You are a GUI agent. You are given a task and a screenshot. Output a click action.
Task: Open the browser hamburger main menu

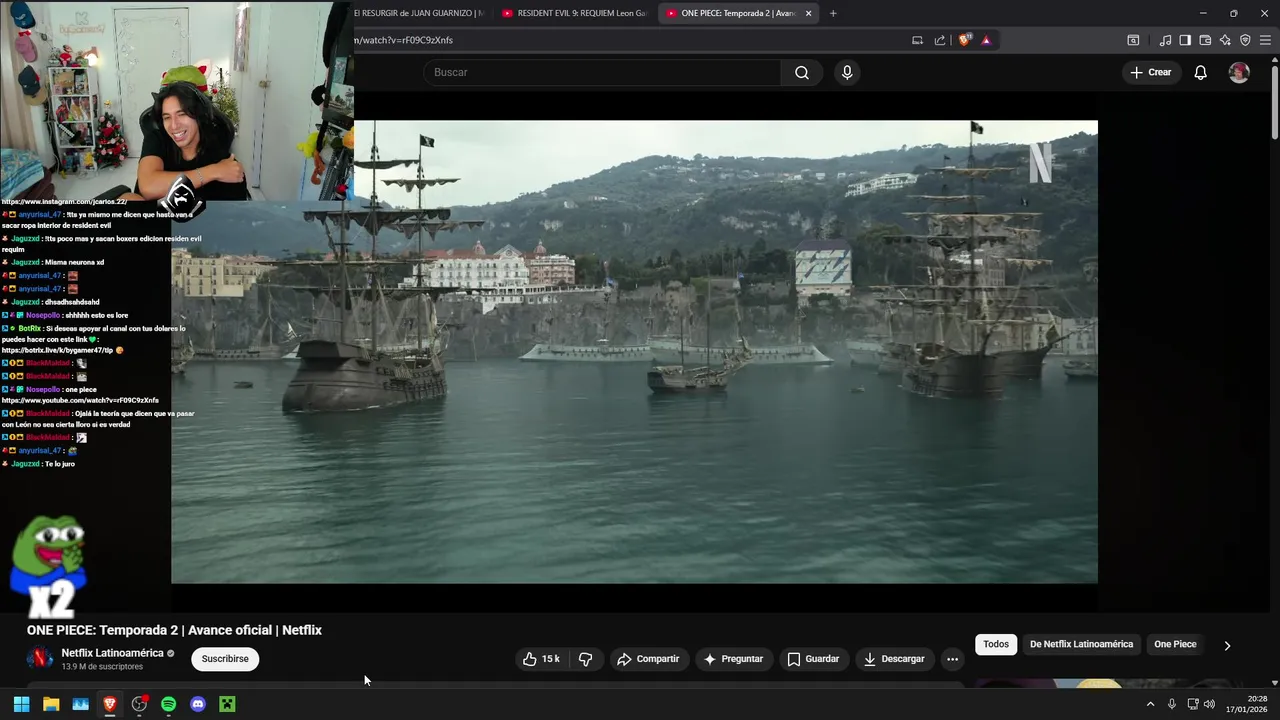click(1265, 40)
